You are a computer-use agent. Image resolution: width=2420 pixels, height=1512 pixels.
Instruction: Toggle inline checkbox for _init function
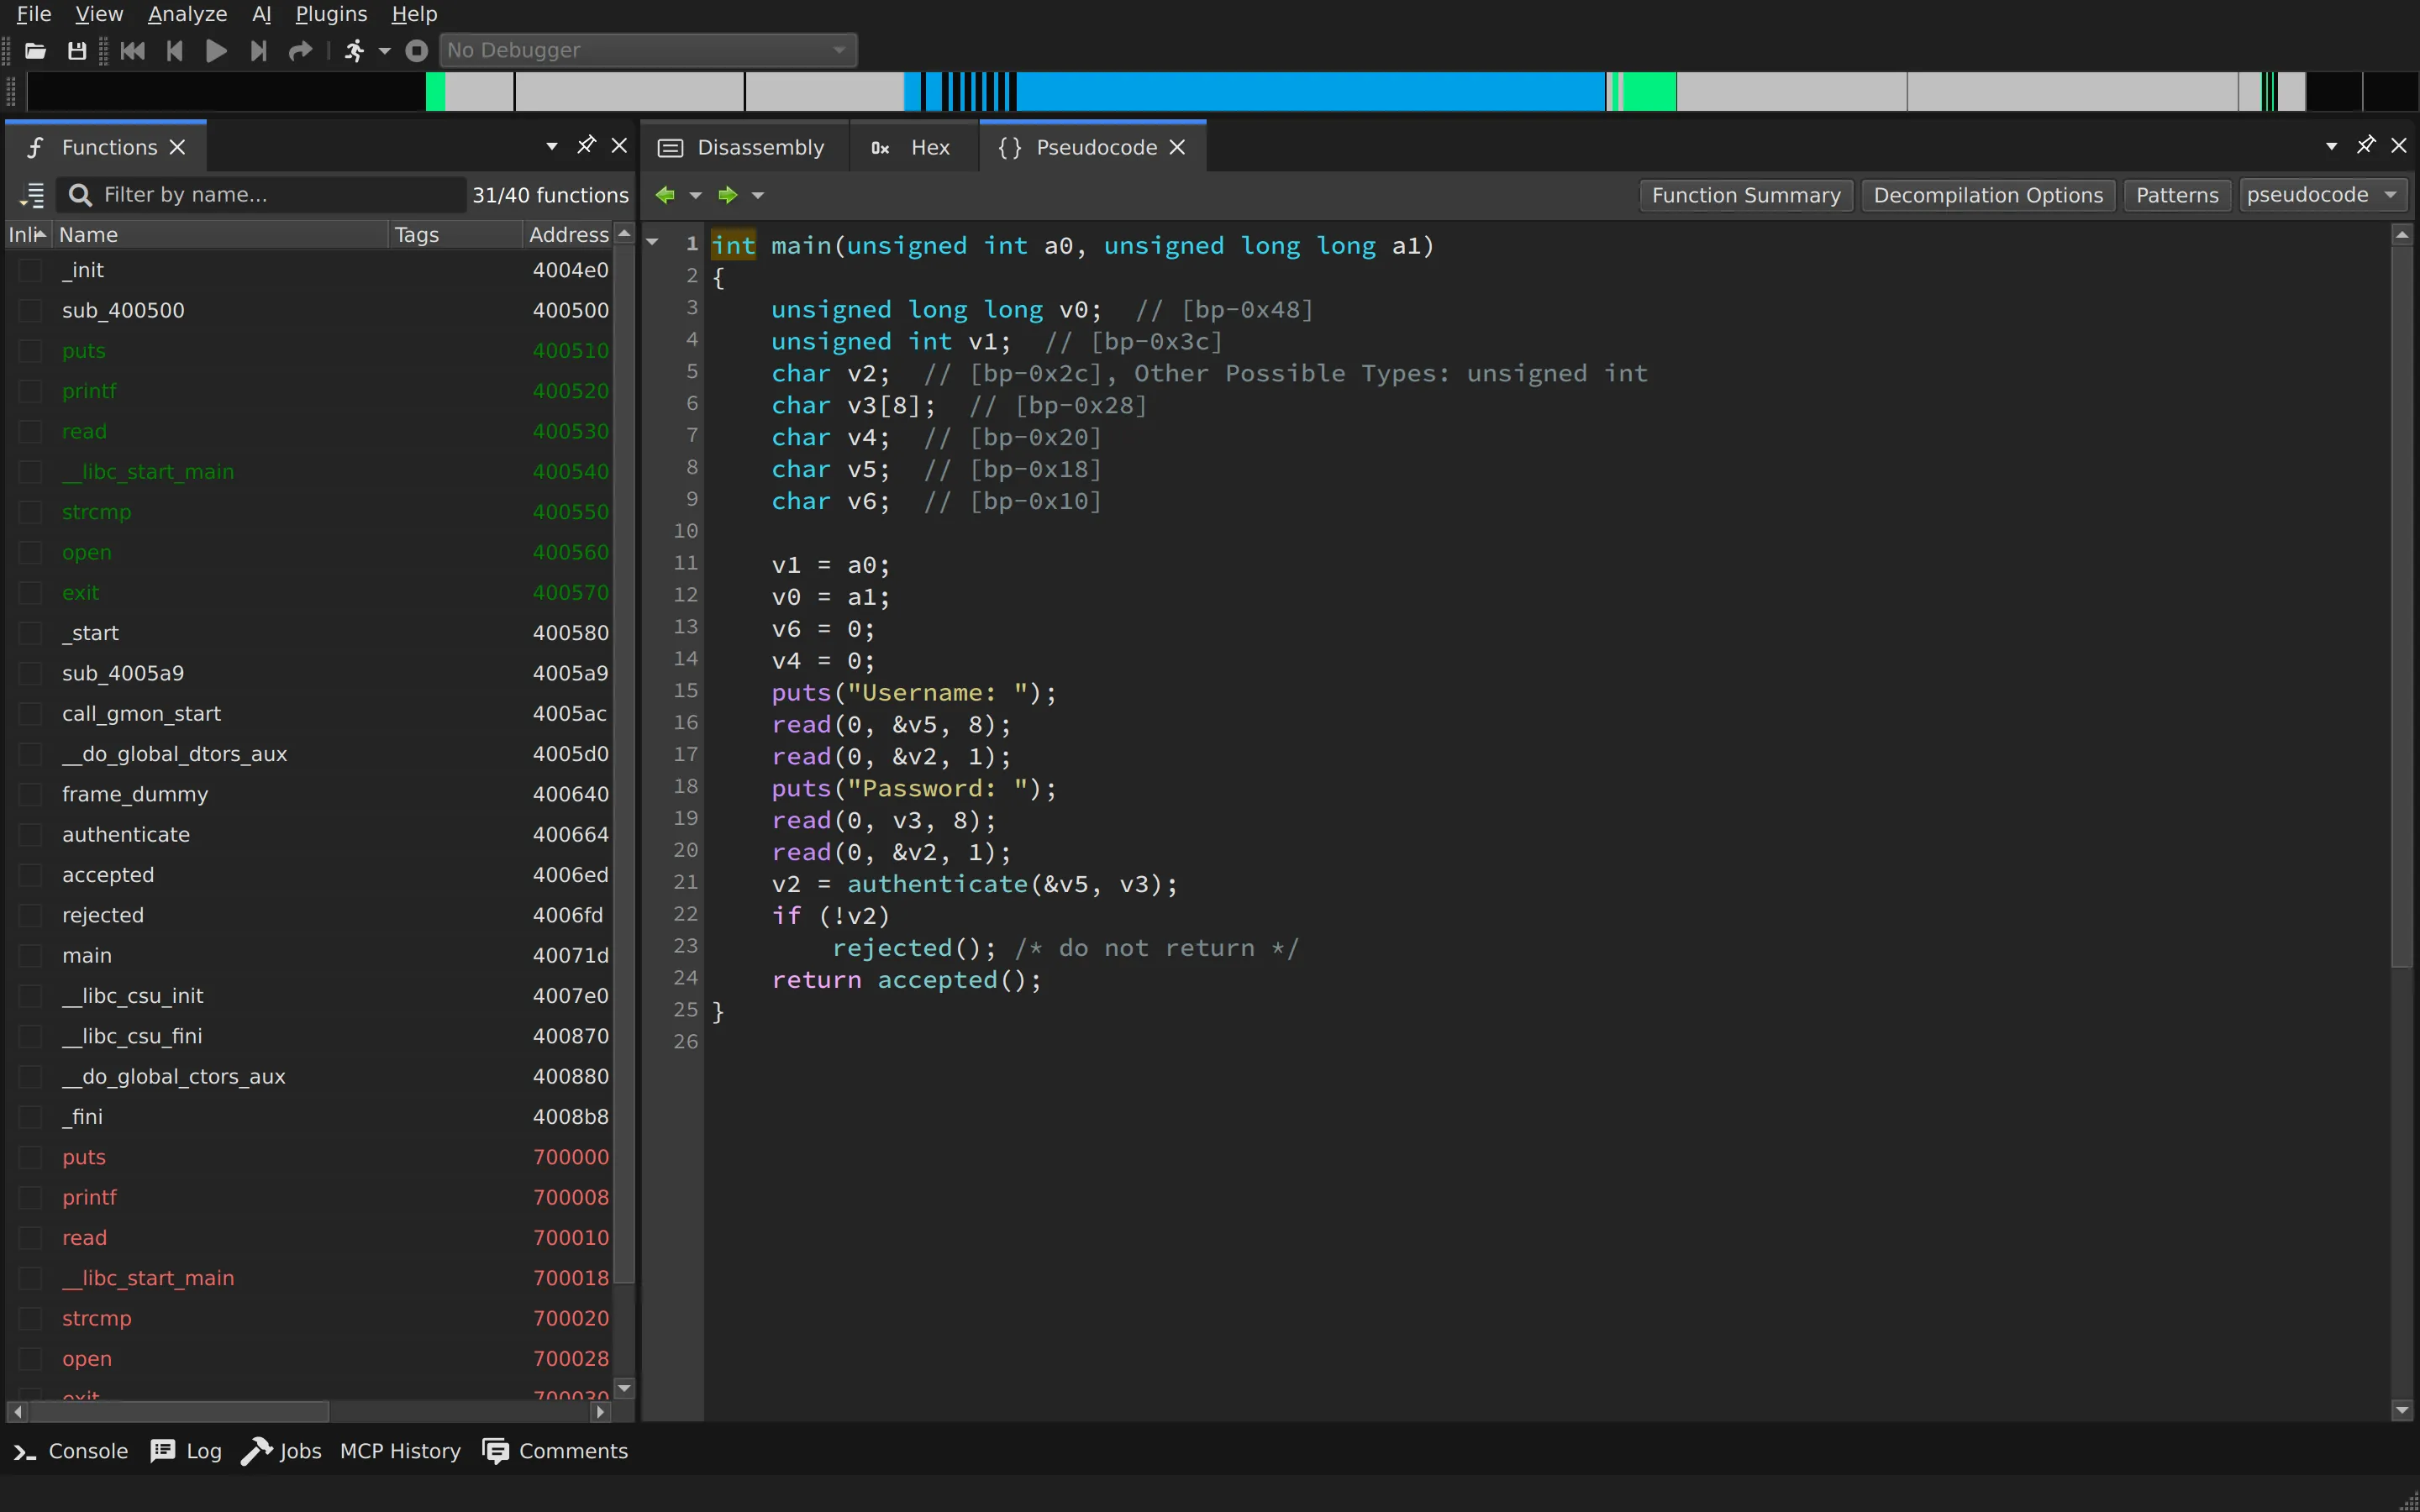31,270
